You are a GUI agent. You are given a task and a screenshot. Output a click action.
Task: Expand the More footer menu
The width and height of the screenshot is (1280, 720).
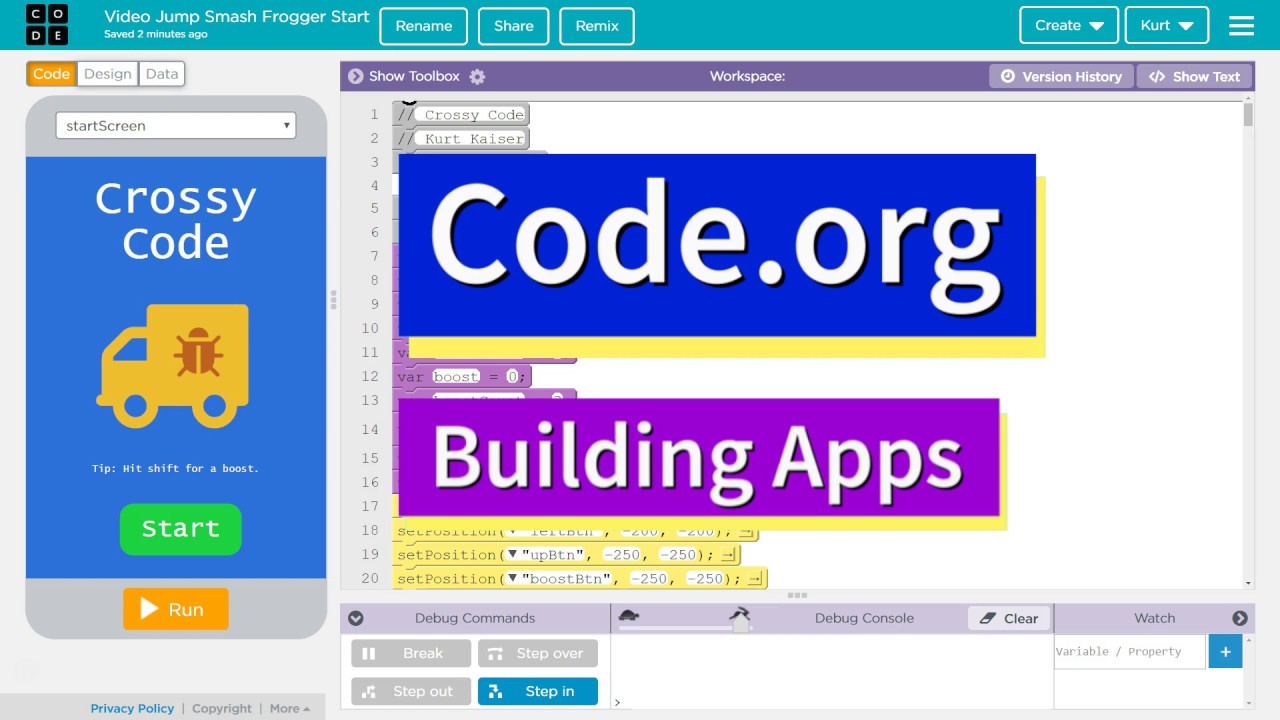289,708
